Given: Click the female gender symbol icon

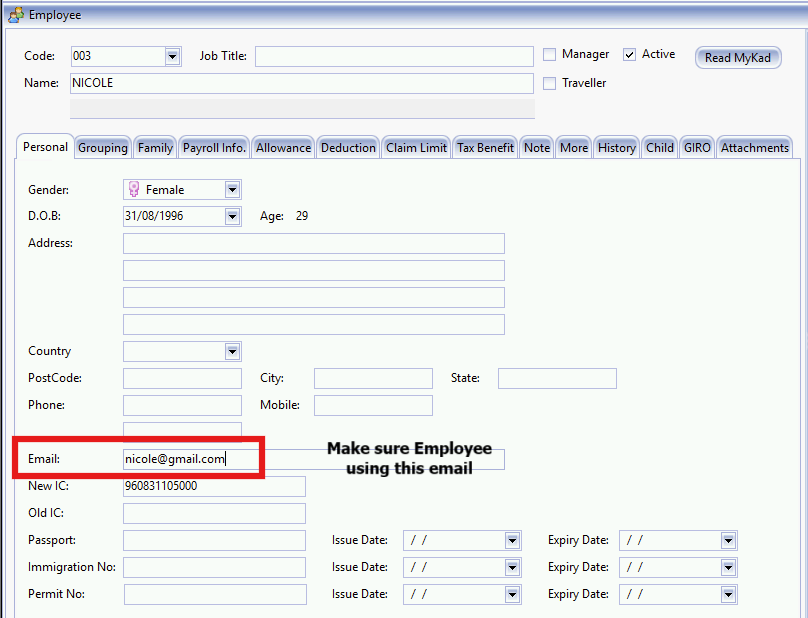Looking at the screenshot, I should point(133,189).
